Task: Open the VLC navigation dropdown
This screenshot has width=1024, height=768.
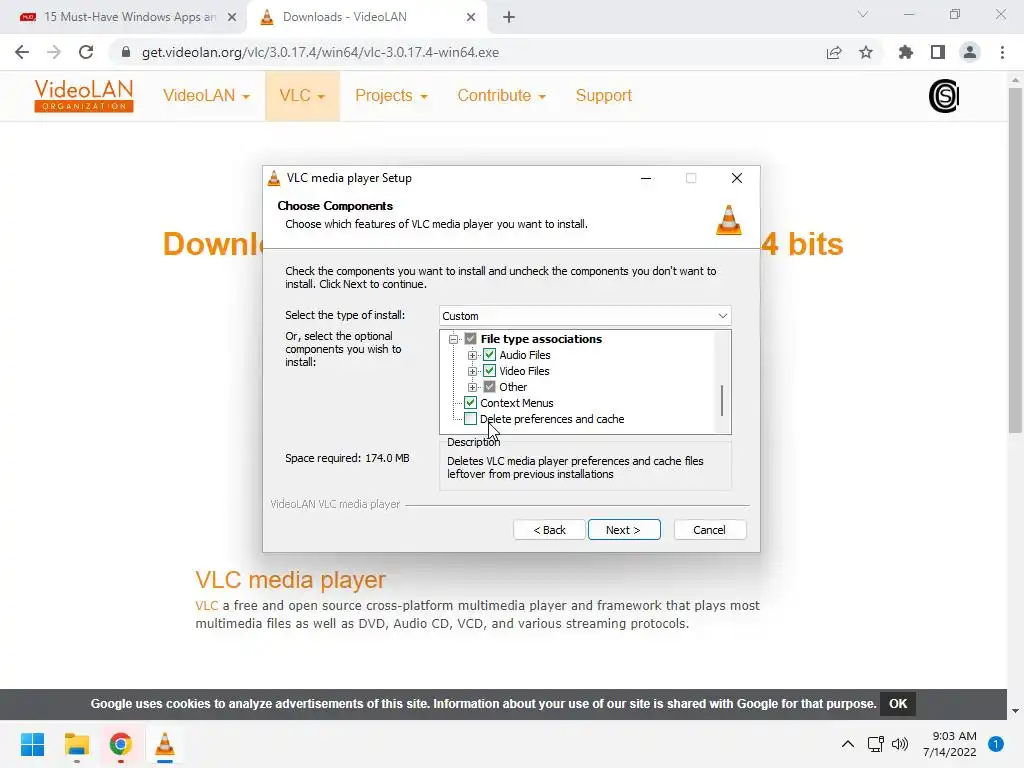Action: (x=302, y=96)
